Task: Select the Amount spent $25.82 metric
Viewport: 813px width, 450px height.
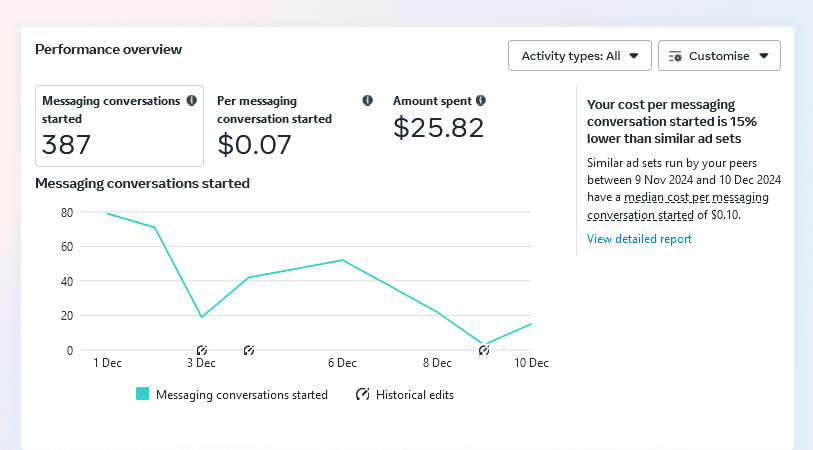Action: (x=439, y=118)
